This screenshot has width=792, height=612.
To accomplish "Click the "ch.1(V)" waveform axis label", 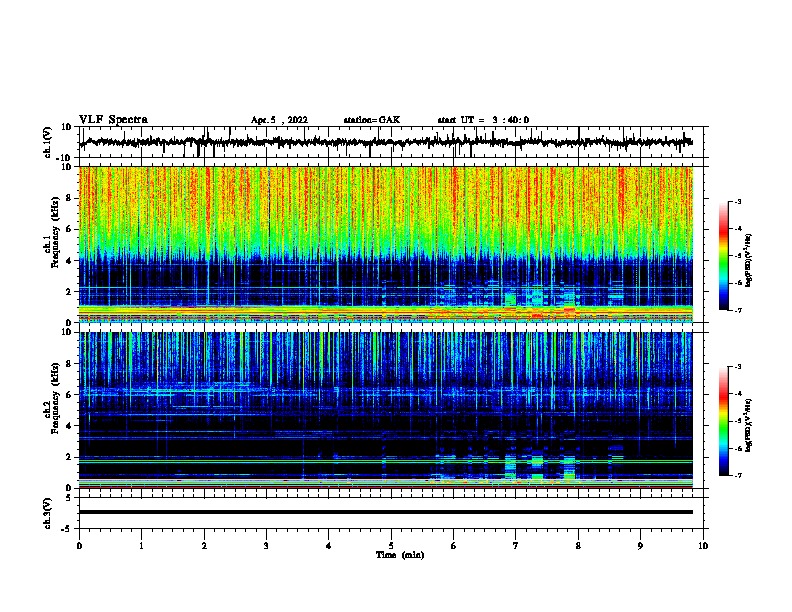I will 48,142.
